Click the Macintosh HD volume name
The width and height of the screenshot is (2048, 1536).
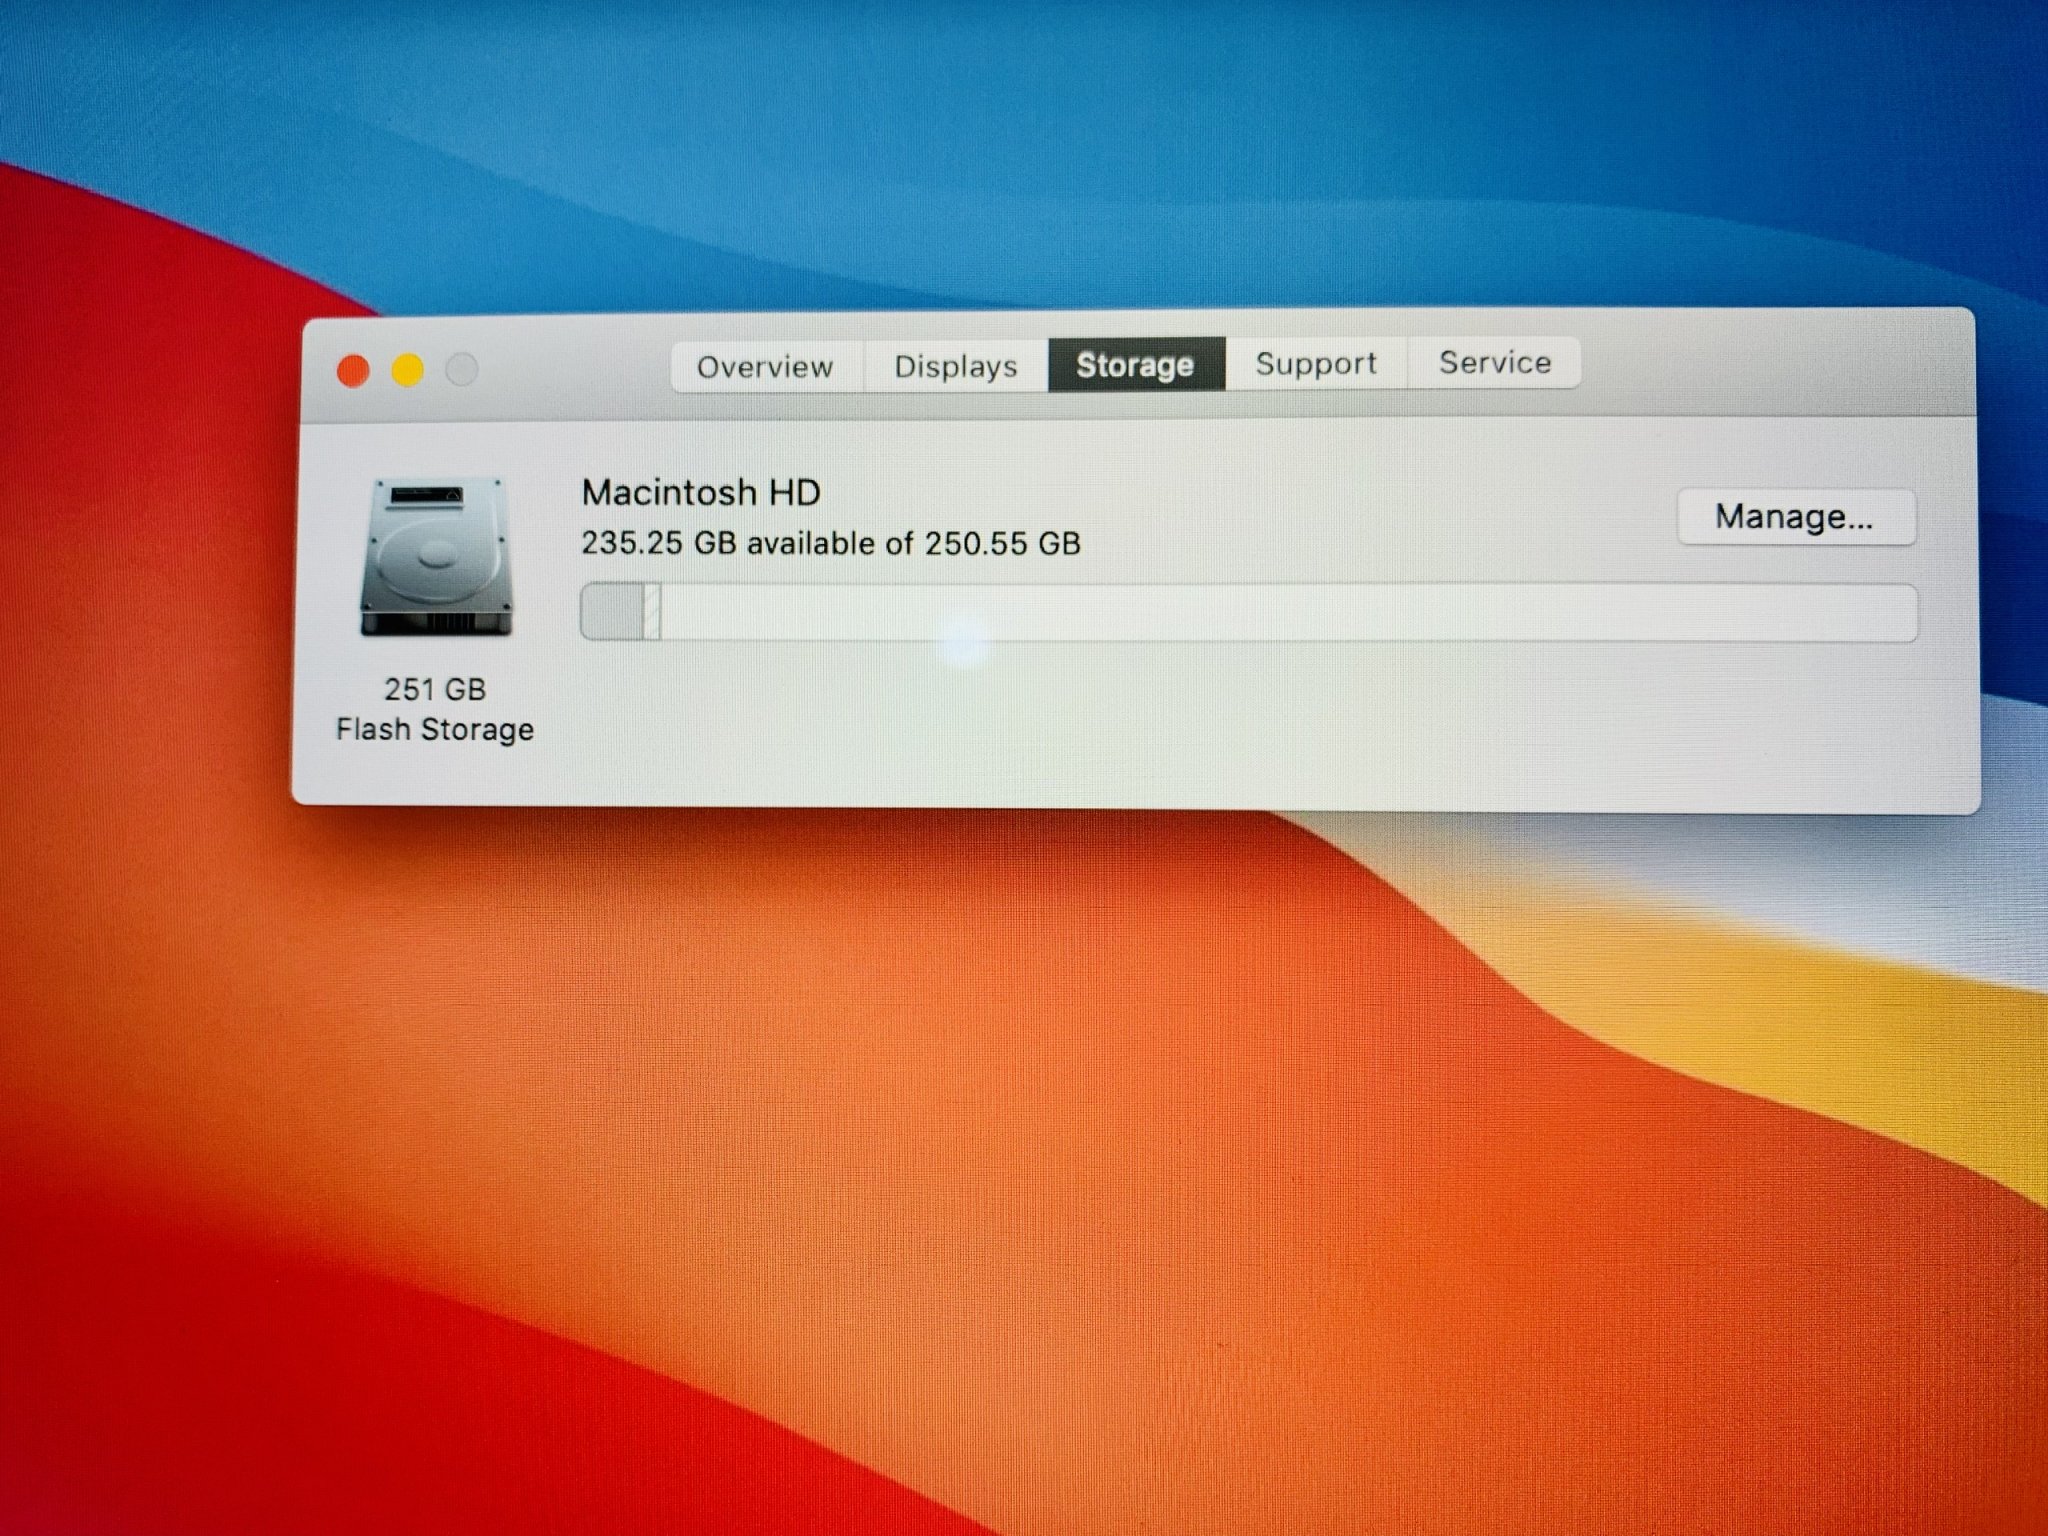[701, 492]
